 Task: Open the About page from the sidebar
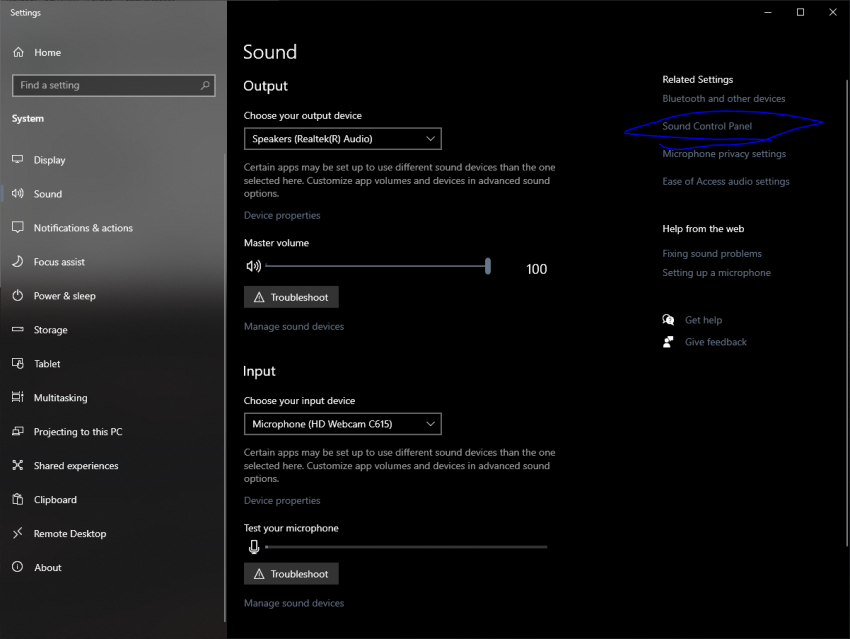coord(18,567)
